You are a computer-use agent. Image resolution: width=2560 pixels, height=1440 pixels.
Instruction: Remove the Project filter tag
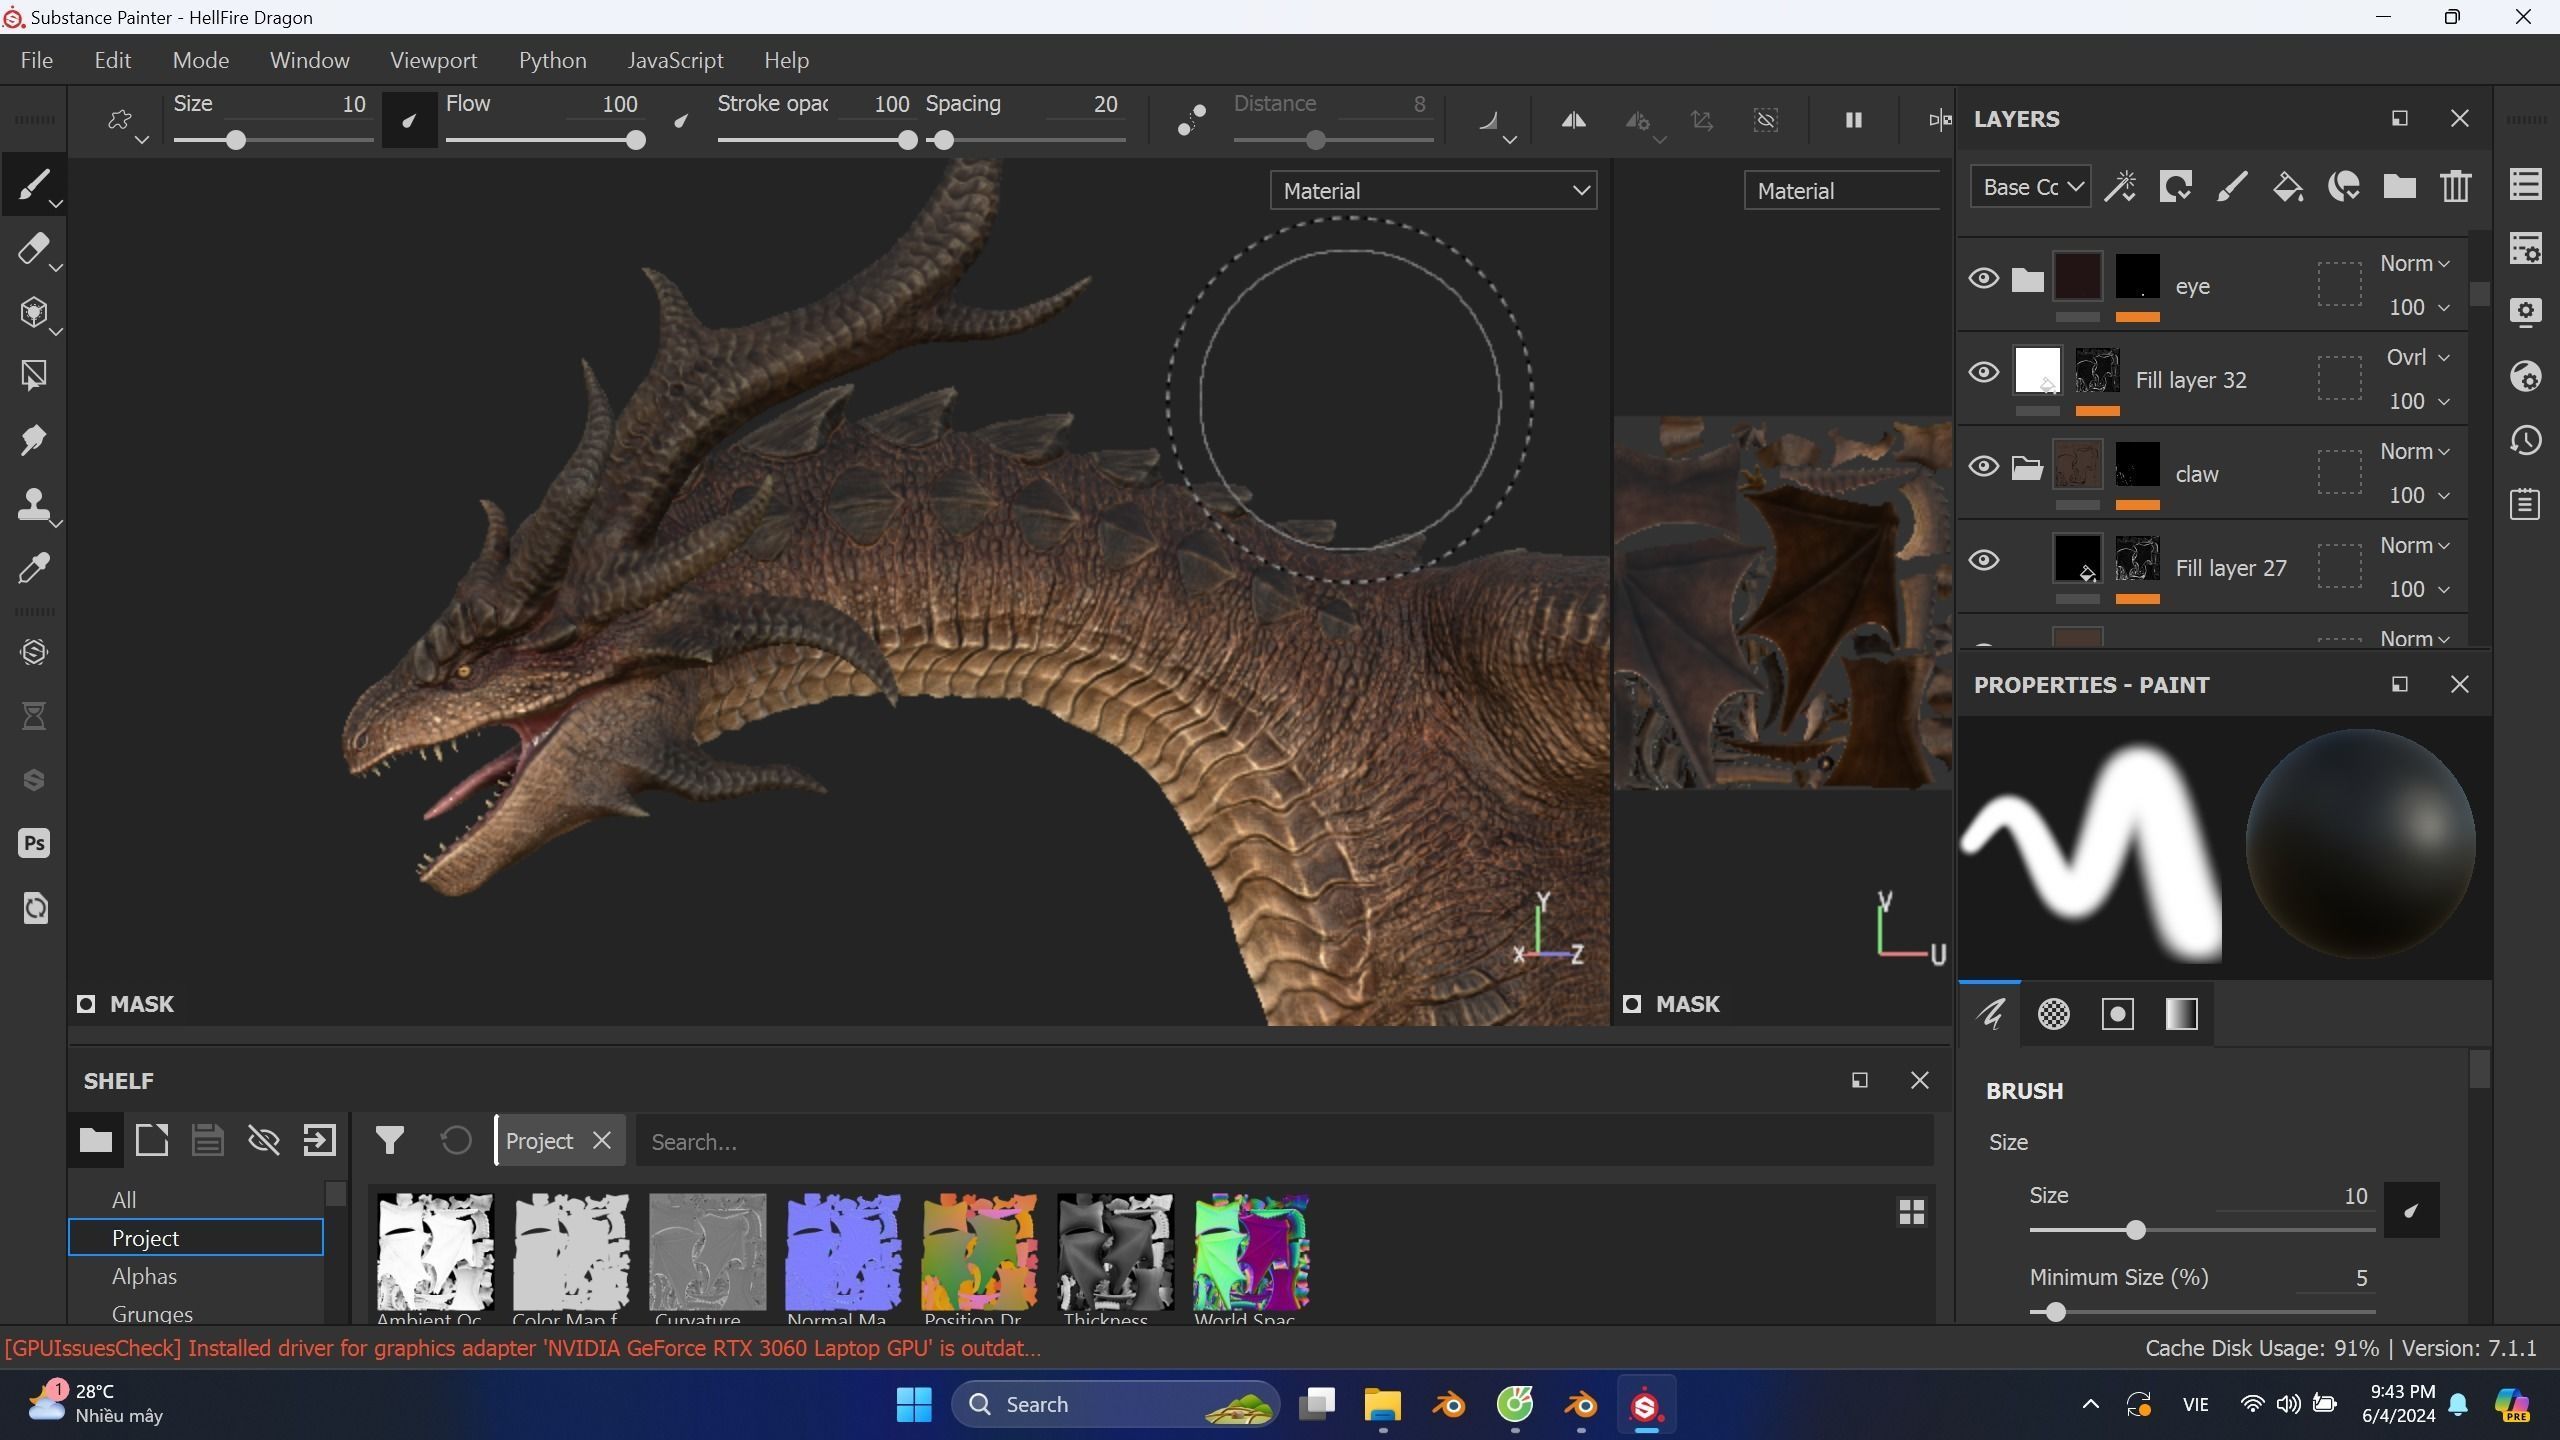click(x=602, y=1141)
